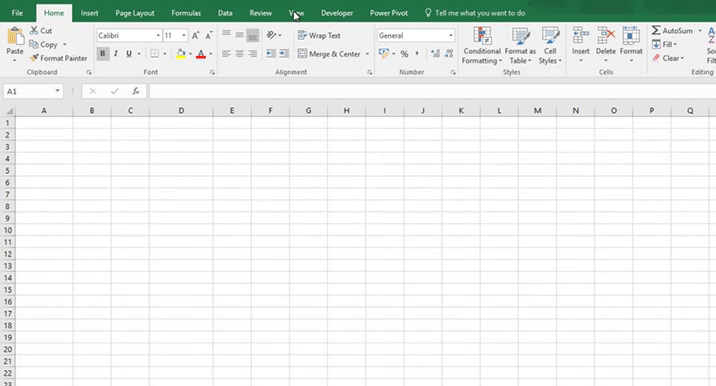Toggle Bottom Align option

(253, 35)
